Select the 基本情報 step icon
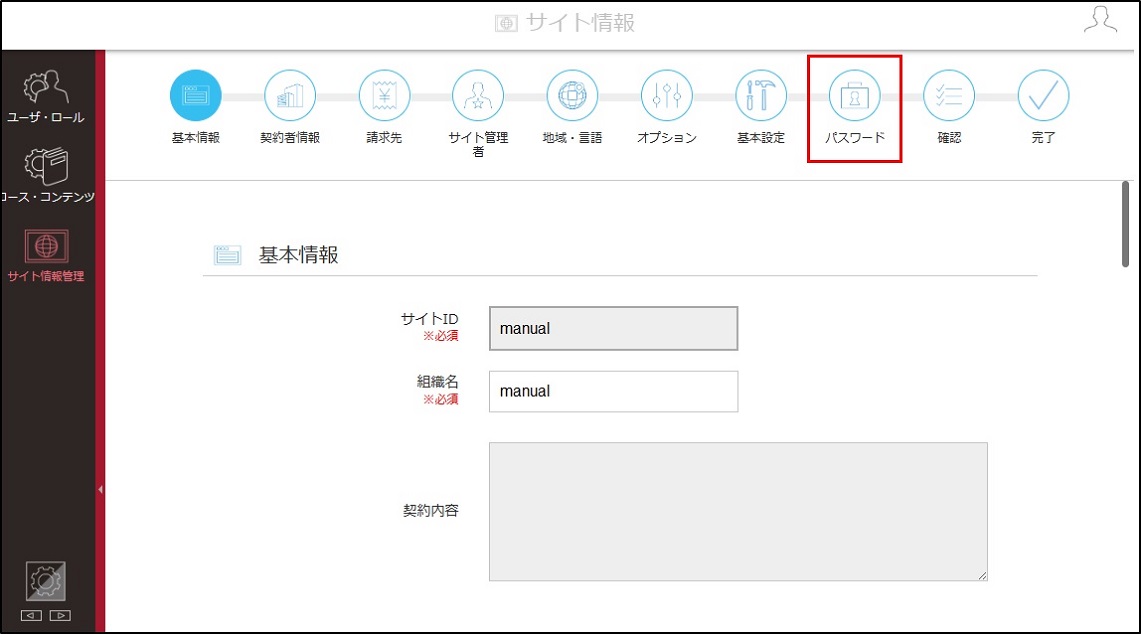Image resolution: width=1141 pixels, height=634 pixels. coord(196,95)
